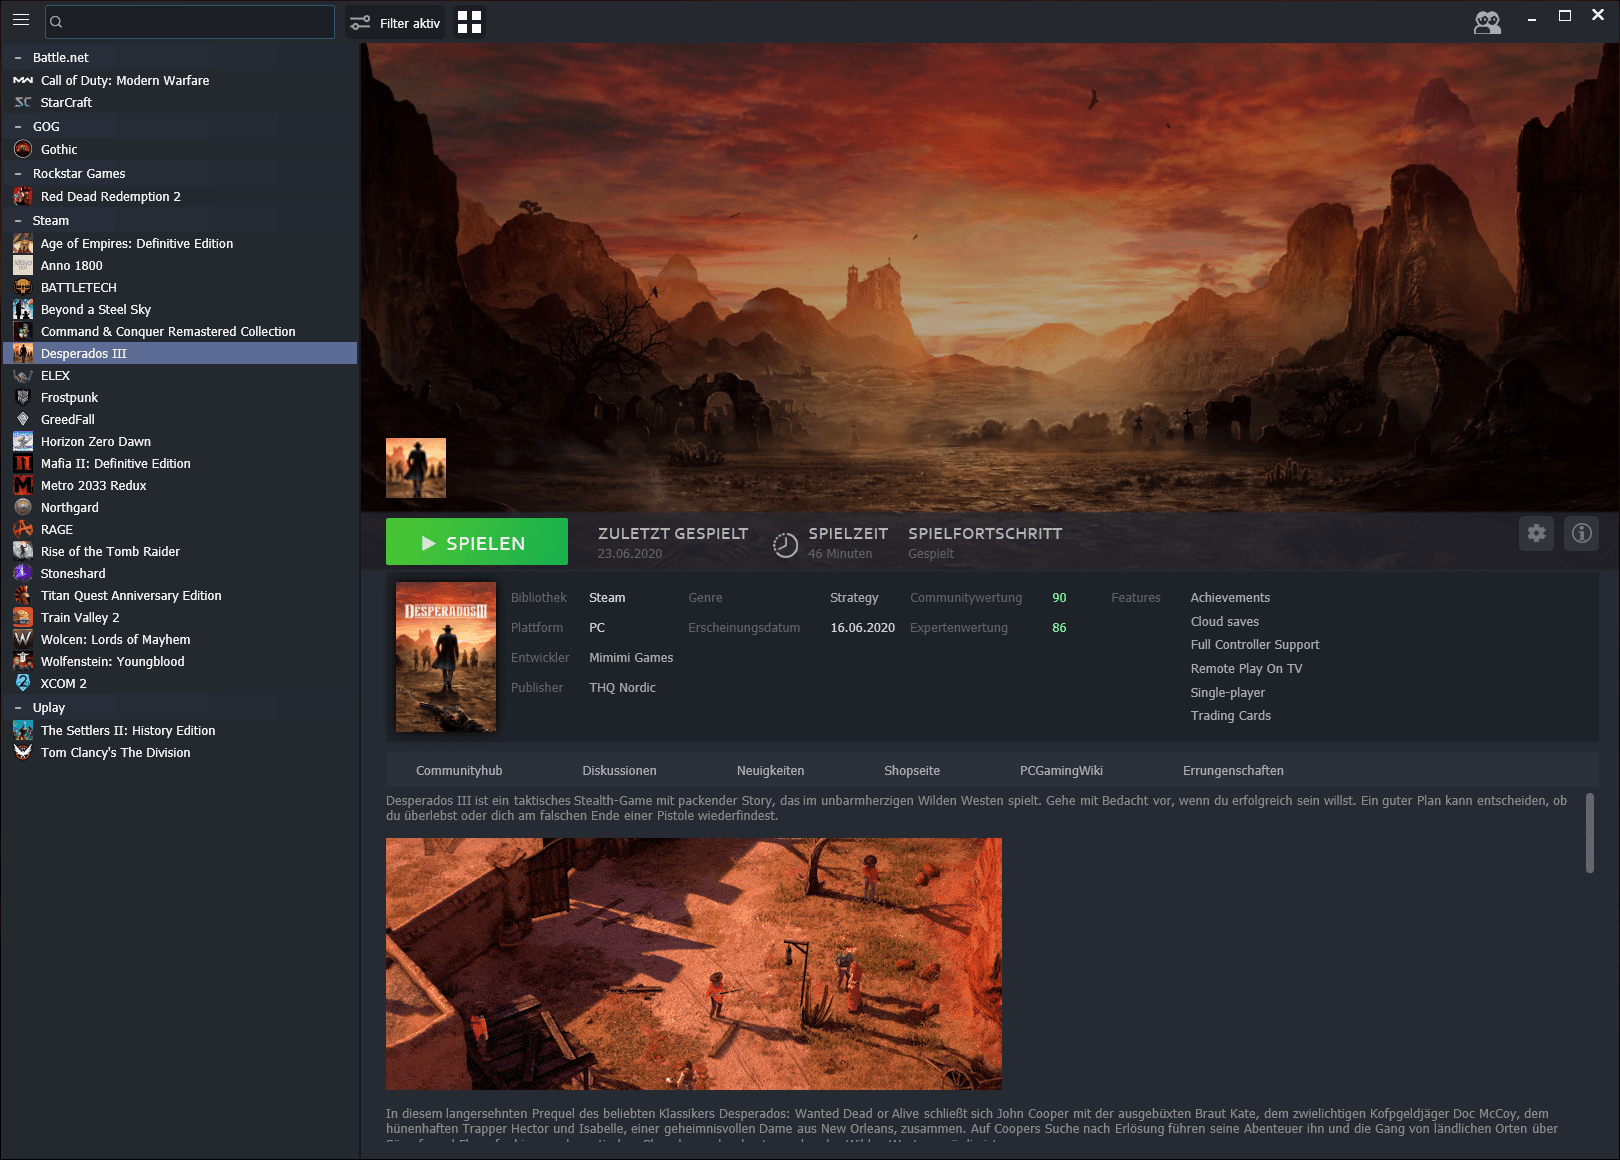Collapse the GOG group
The width and height of the screenshot is (1620, 1160).
tap(18, 127)
